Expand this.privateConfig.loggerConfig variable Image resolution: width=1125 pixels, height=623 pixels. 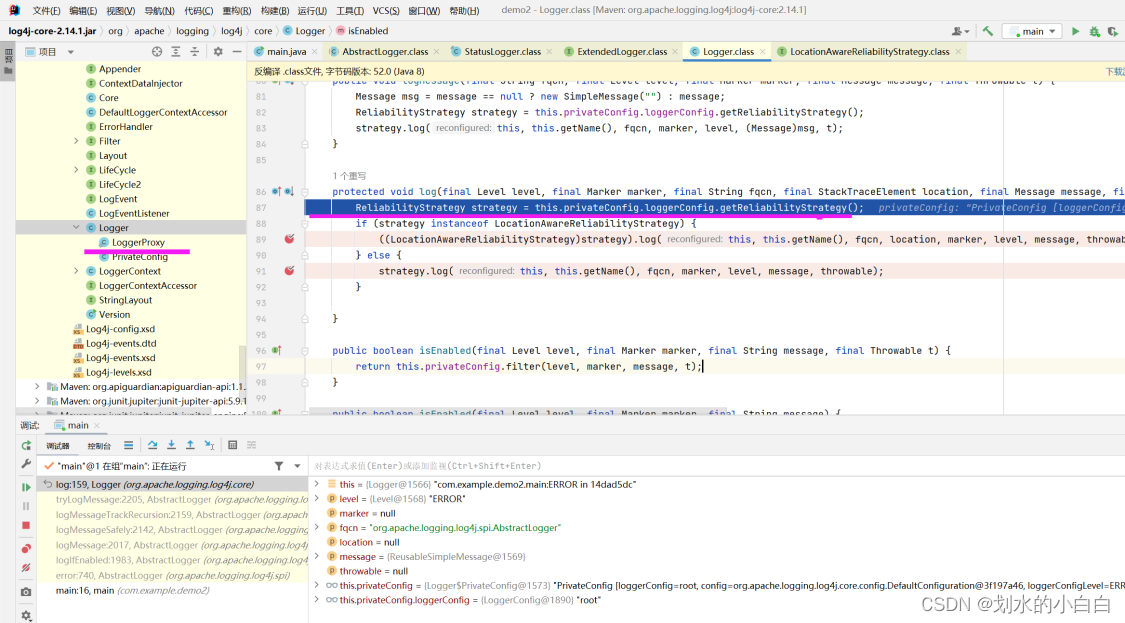(316, 599)
